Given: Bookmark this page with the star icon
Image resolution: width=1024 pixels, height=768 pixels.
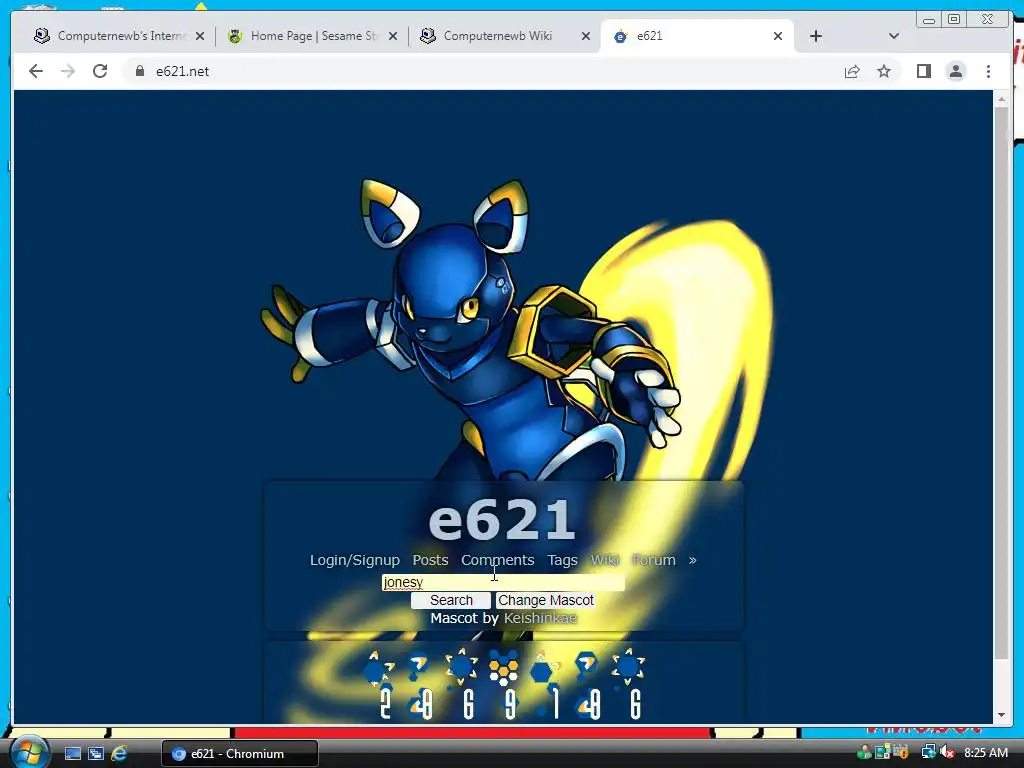Looking at the screenshot, I should click(884, 71).
